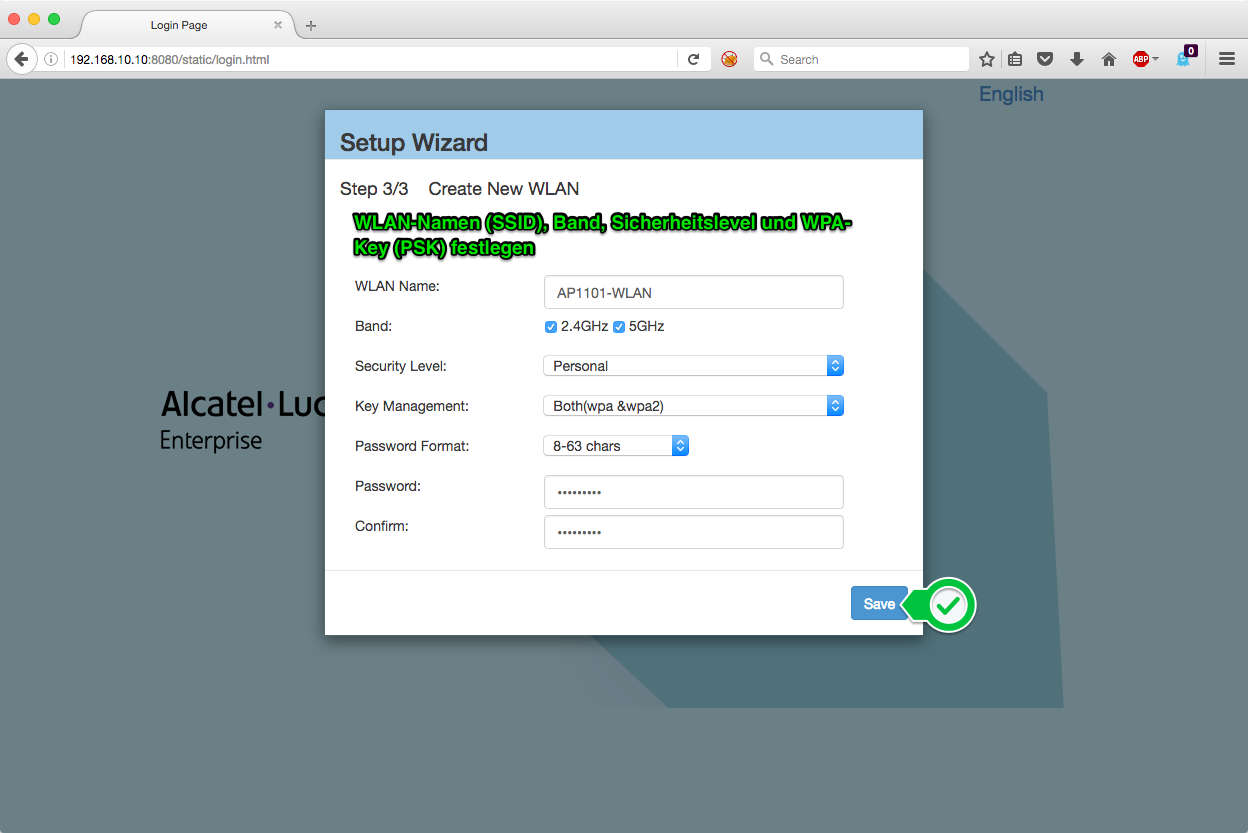This screenshot has height=833, width=1248.
Task: Bookmark this page with the star icon
Action: click(986, 60)
